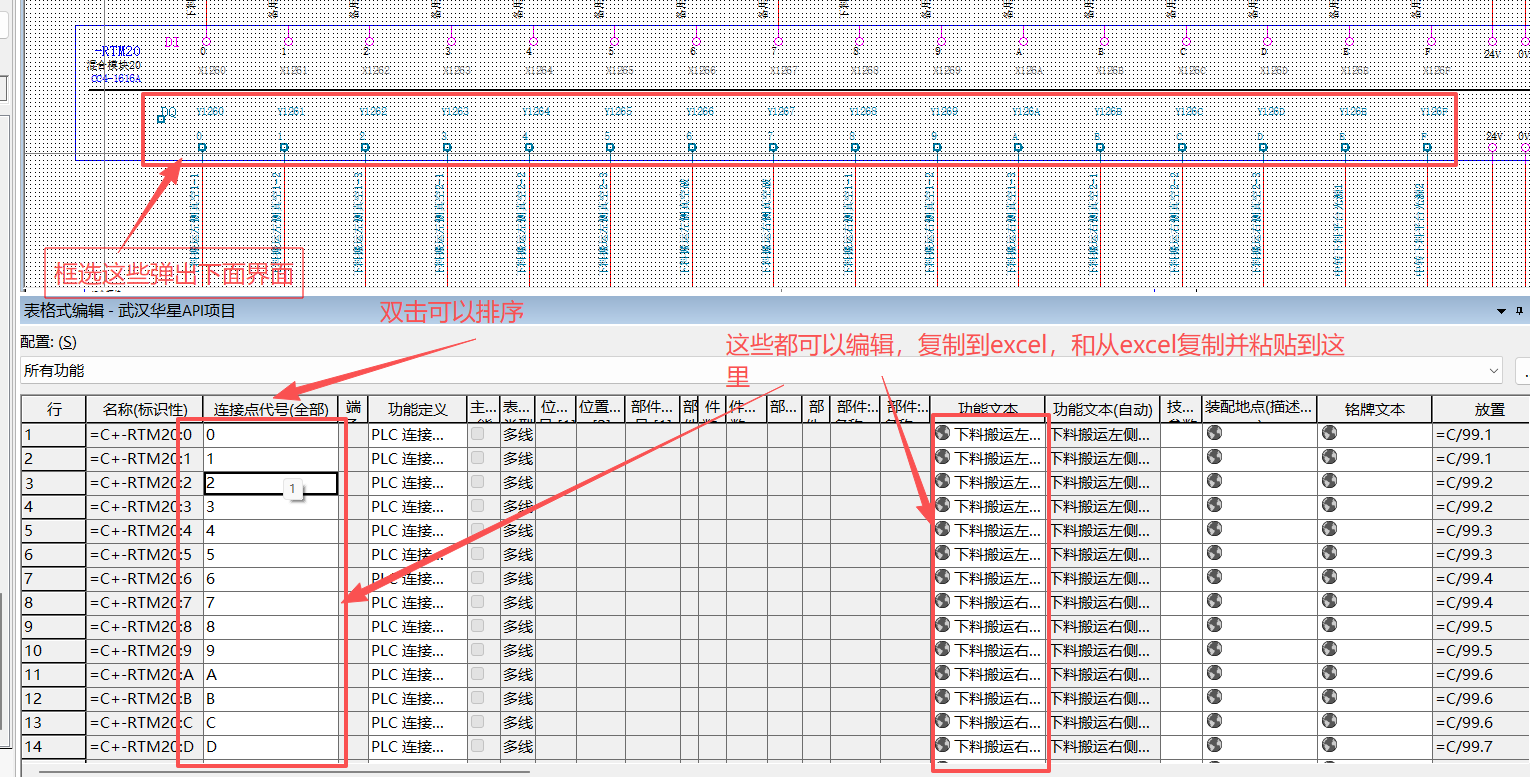Toggle main function checkbox in row 6
Viewport: 1530px width, 777px height.
coord(478,554)
